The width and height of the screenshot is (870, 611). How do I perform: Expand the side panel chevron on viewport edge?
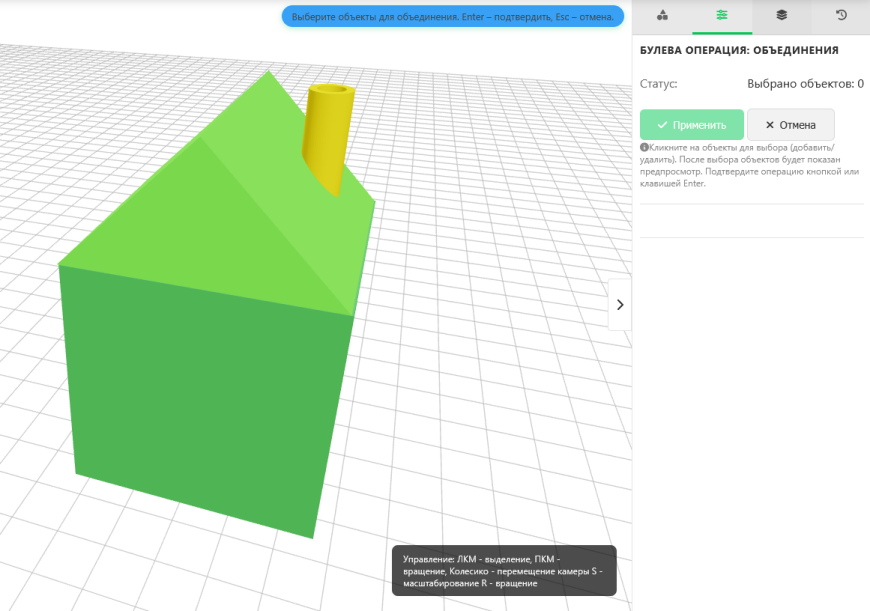(620, 305)
